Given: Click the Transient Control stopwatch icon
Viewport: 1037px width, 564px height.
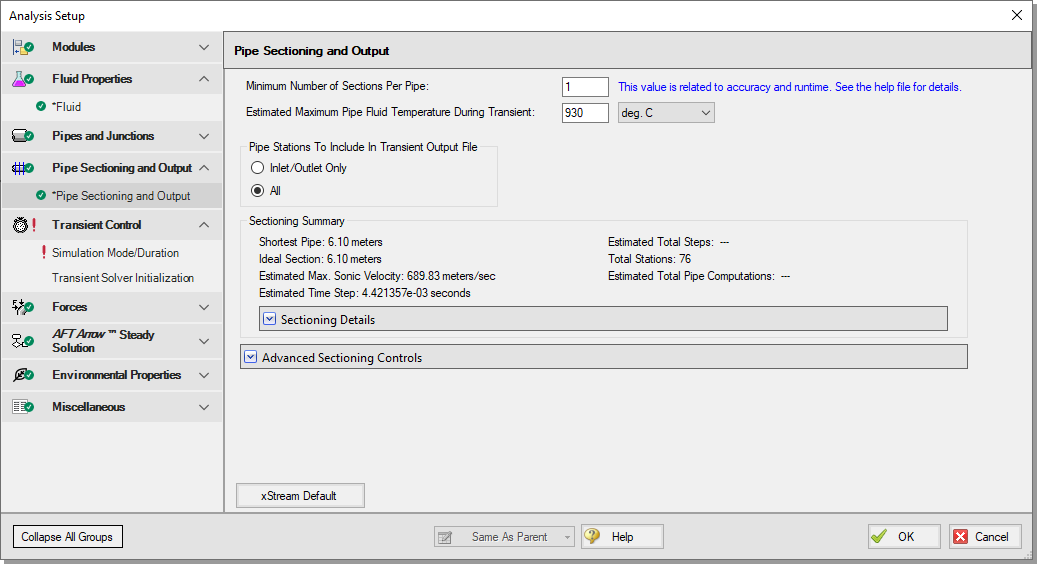Looking at the screenshot, I should point(22,225).
